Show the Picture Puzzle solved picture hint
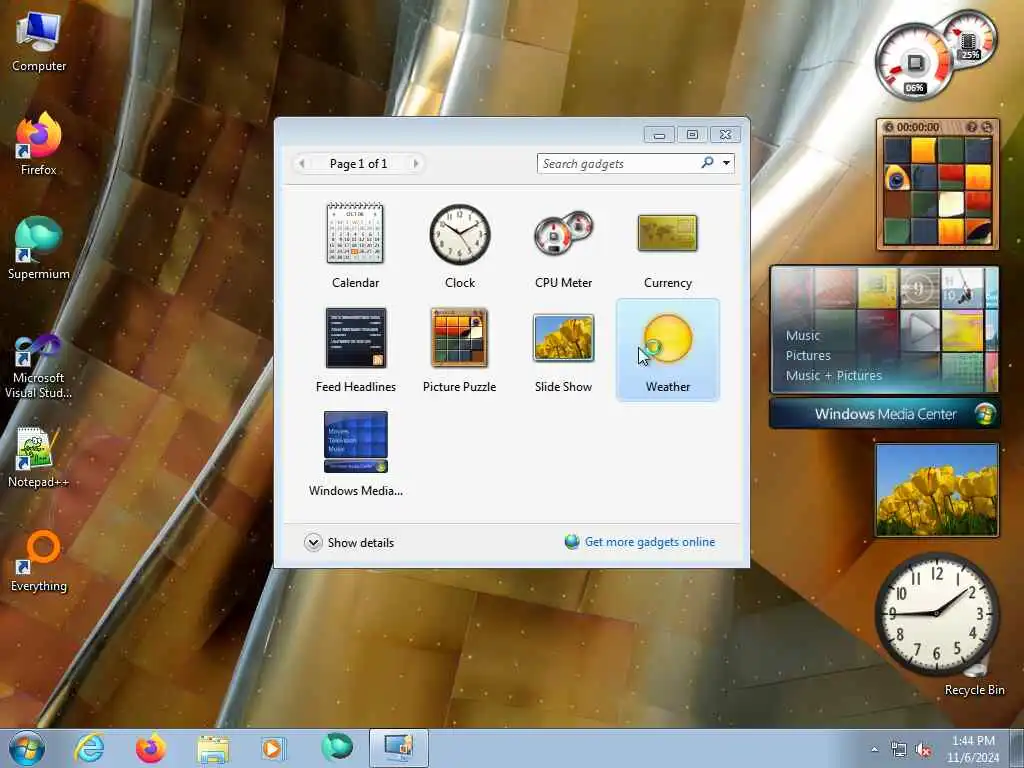The image size is (1024, 768). click(971, 127)
